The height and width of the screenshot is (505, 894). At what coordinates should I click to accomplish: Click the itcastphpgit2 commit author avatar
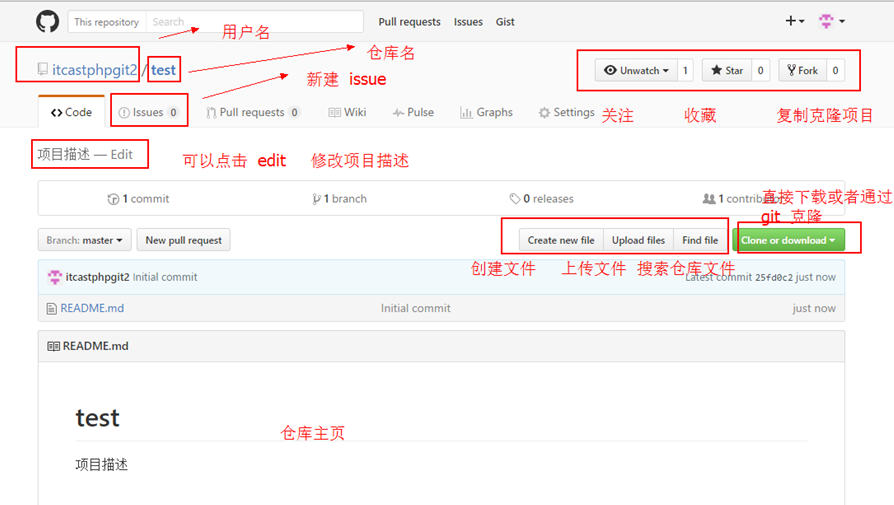55,277
